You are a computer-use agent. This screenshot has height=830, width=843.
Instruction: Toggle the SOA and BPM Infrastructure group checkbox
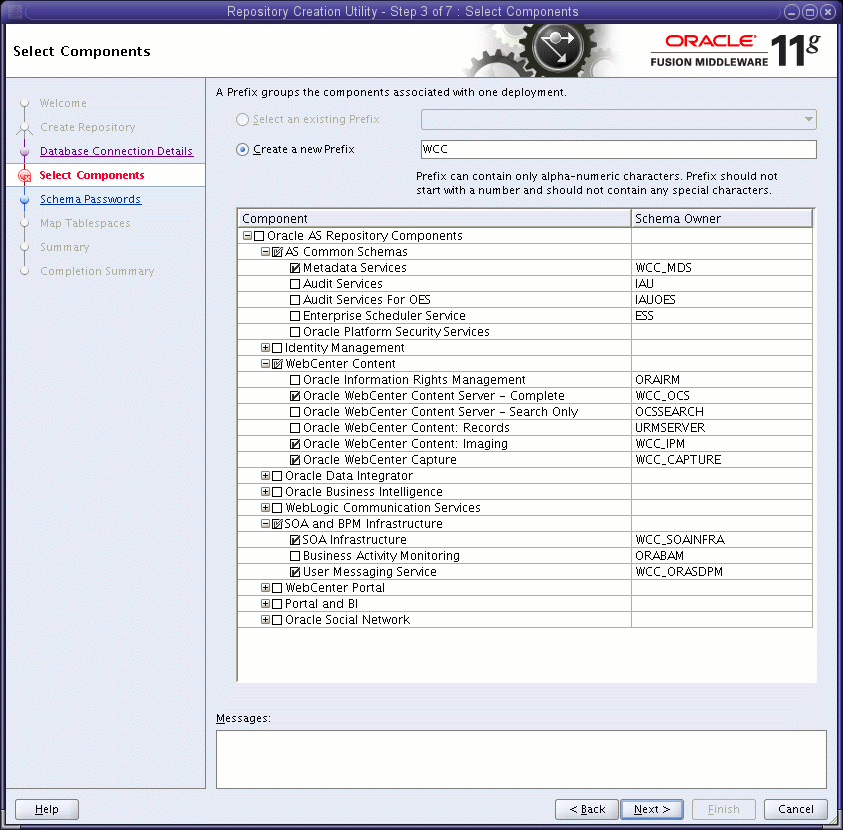pos(277,524)
